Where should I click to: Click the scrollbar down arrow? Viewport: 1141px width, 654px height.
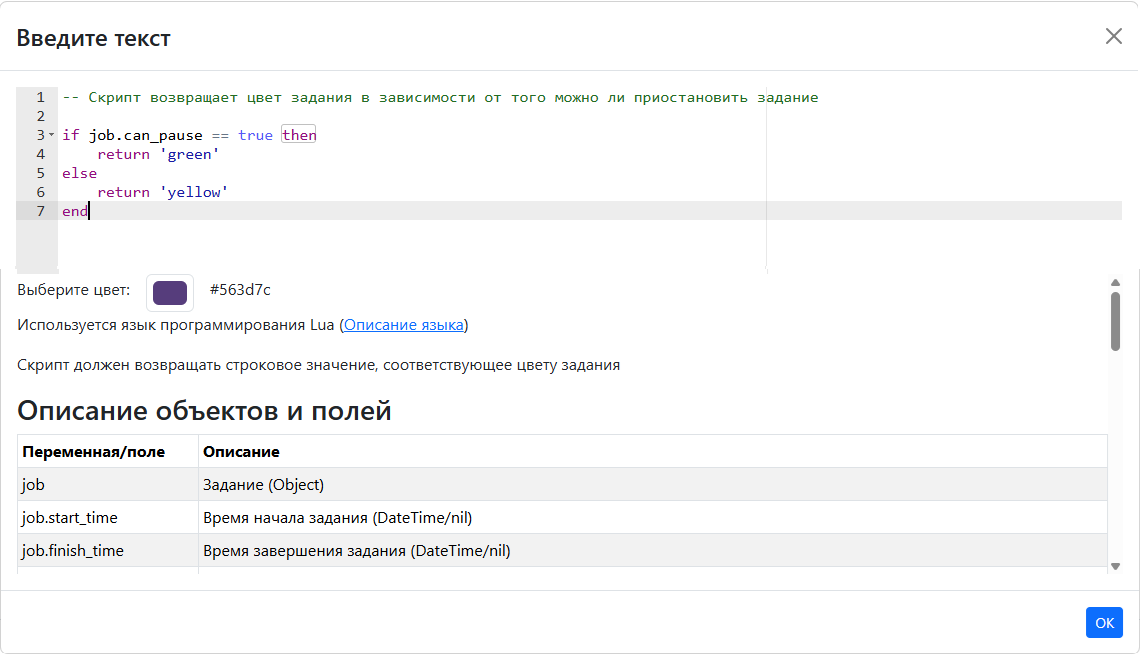pyautogui.click(x=1115, y=566)
